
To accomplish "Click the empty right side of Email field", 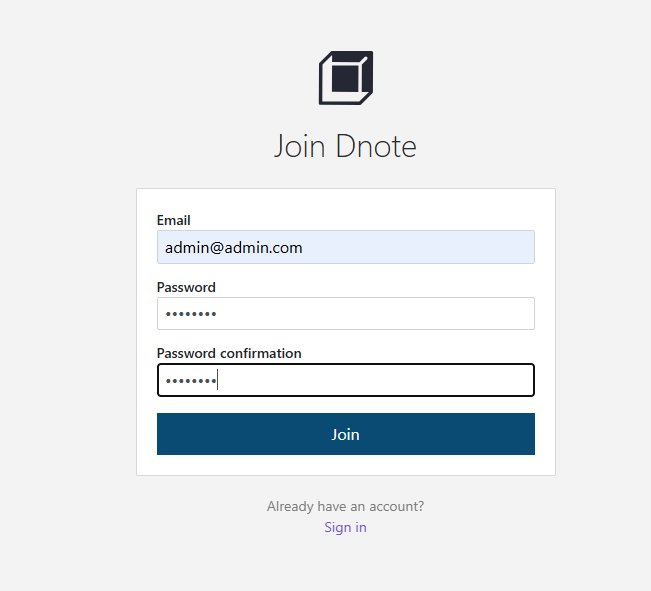I will 419,247.
